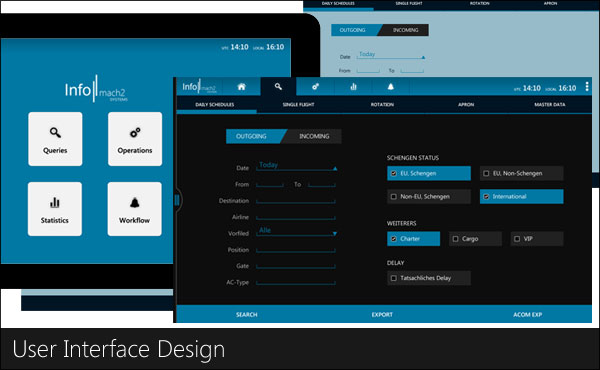The image size is (600, 370).
Task: Click the Destination input field
Action: (296, 200)
